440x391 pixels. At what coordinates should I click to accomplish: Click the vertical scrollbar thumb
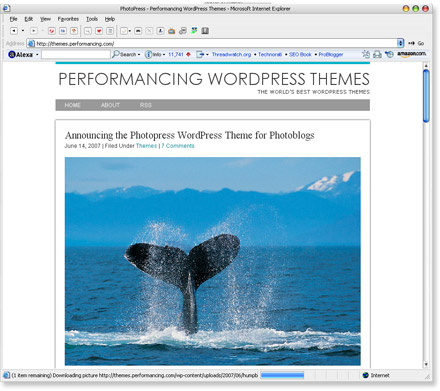tap(426, 96)
